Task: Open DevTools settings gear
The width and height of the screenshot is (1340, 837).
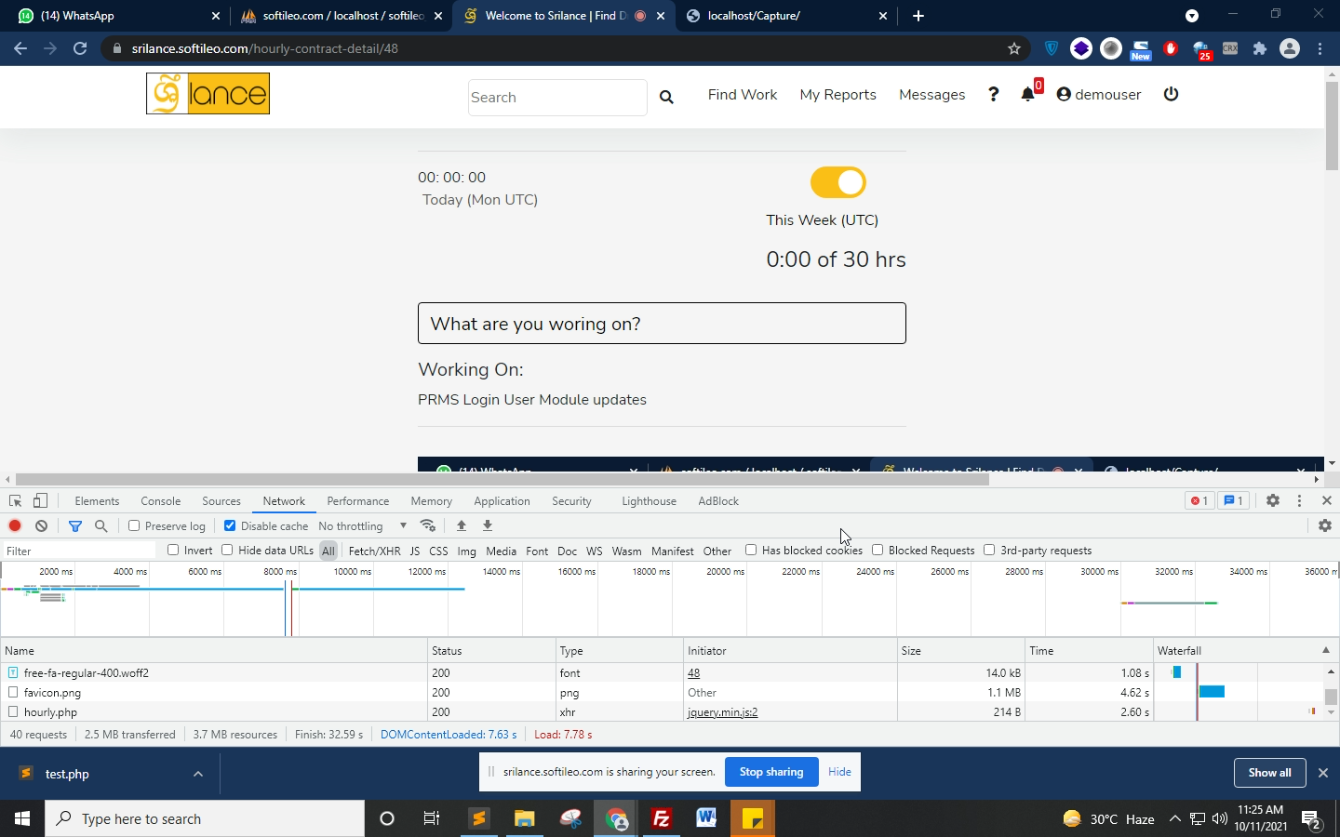Action: tap(1272, 501)
